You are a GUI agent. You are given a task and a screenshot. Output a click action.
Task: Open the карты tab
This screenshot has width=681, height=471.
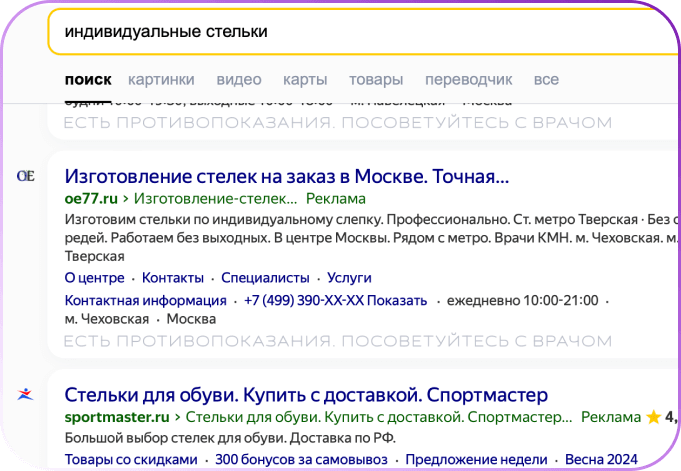pyautogui.click(x=305, y=80)
